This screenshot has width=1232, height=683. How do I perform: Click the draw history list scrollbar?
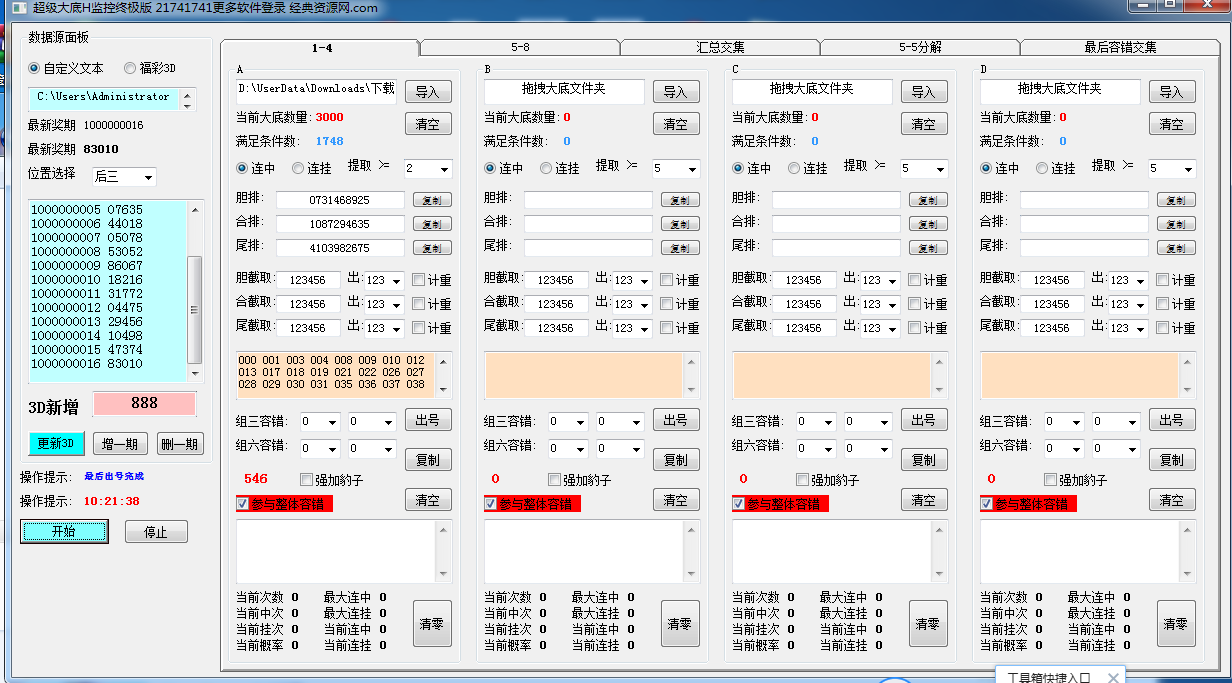point(194,290)
